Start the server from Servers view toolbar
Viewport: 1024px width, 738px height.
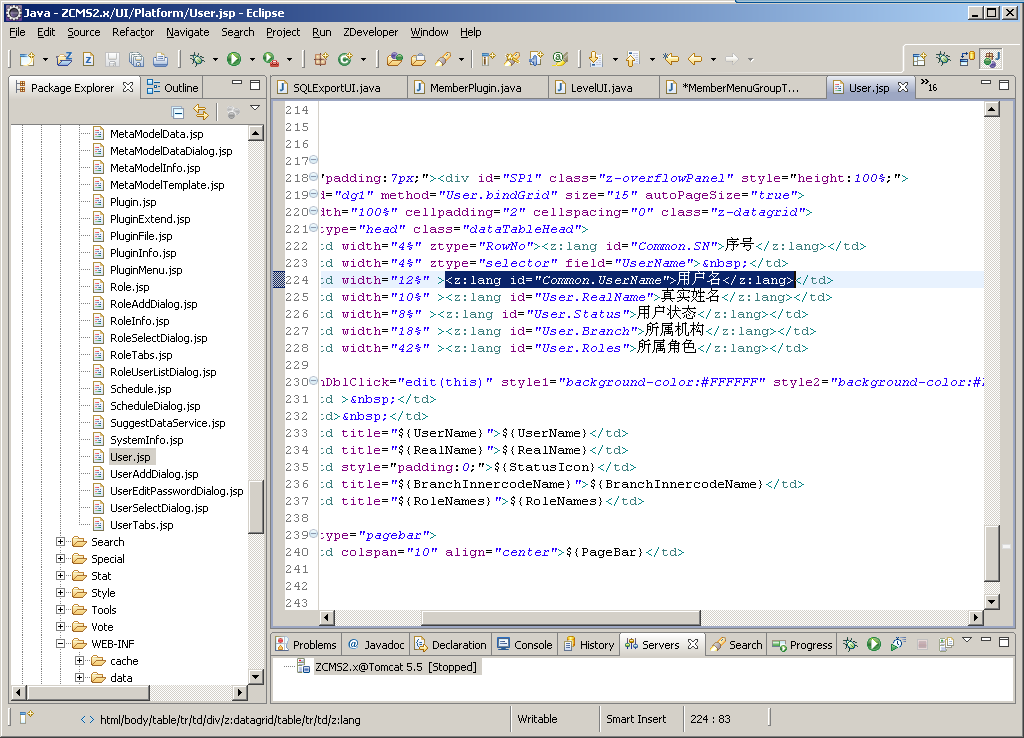click(873, 645)
